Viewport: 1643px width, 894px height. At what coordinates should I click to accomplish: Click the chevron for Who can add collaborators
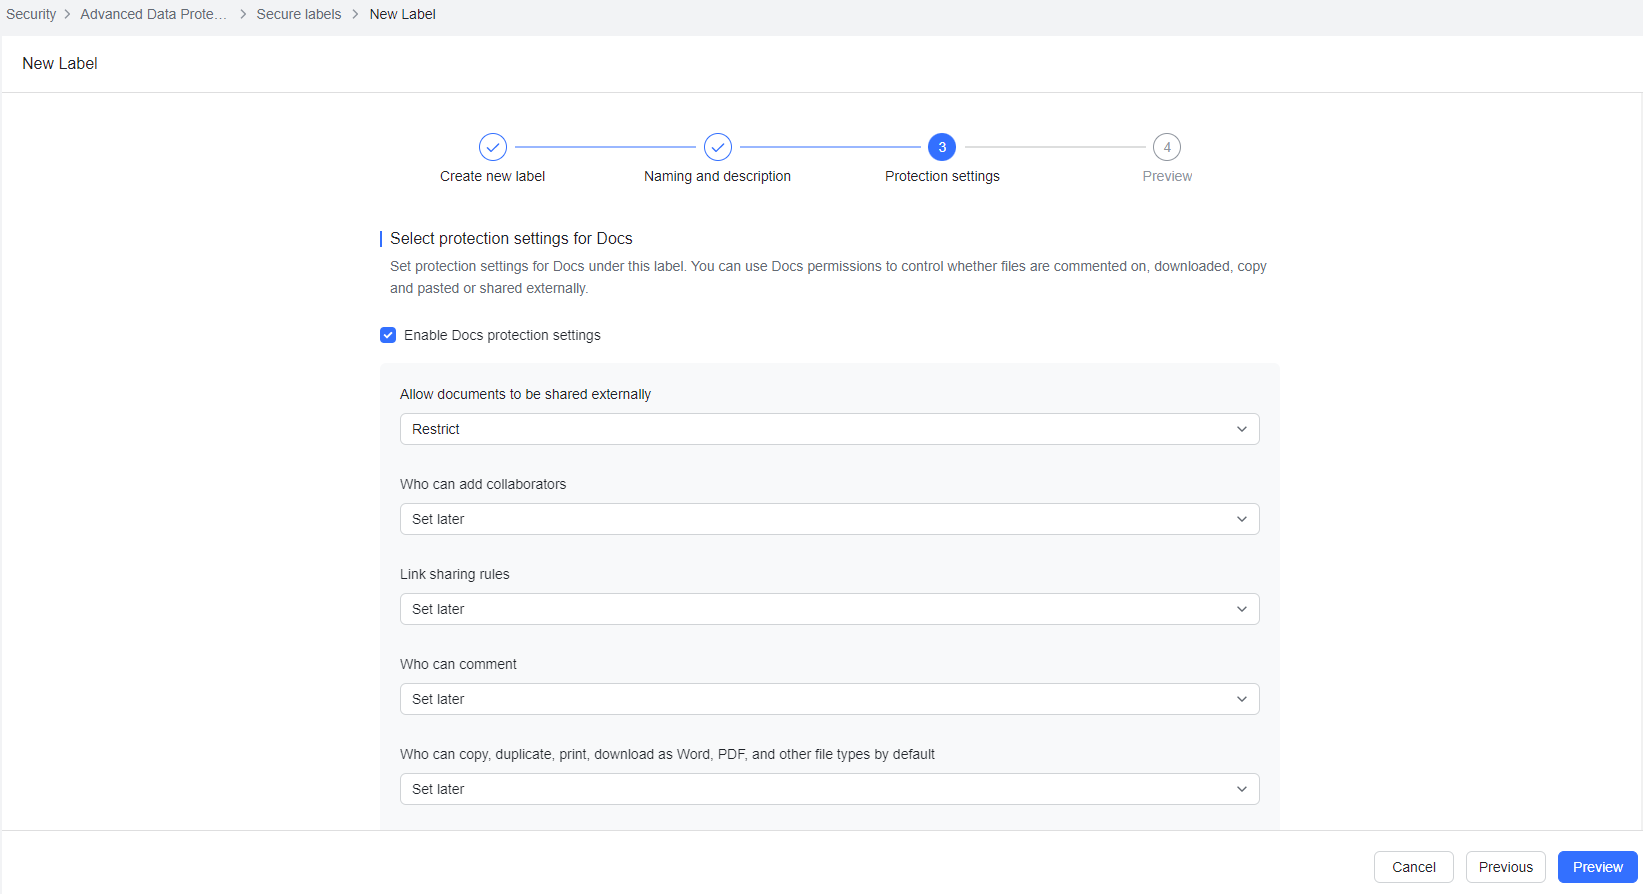pos(1242,519)
